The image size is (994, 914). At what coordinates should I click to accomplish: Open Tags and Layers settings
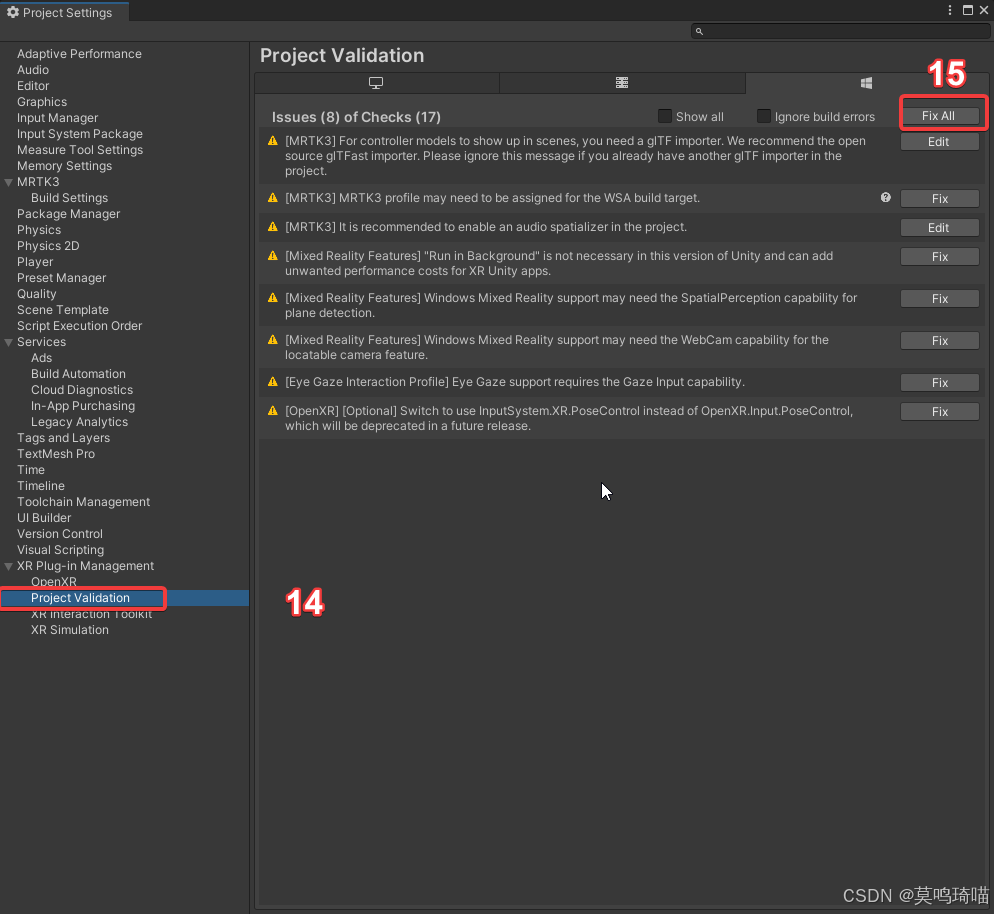[x=63, y=438]
